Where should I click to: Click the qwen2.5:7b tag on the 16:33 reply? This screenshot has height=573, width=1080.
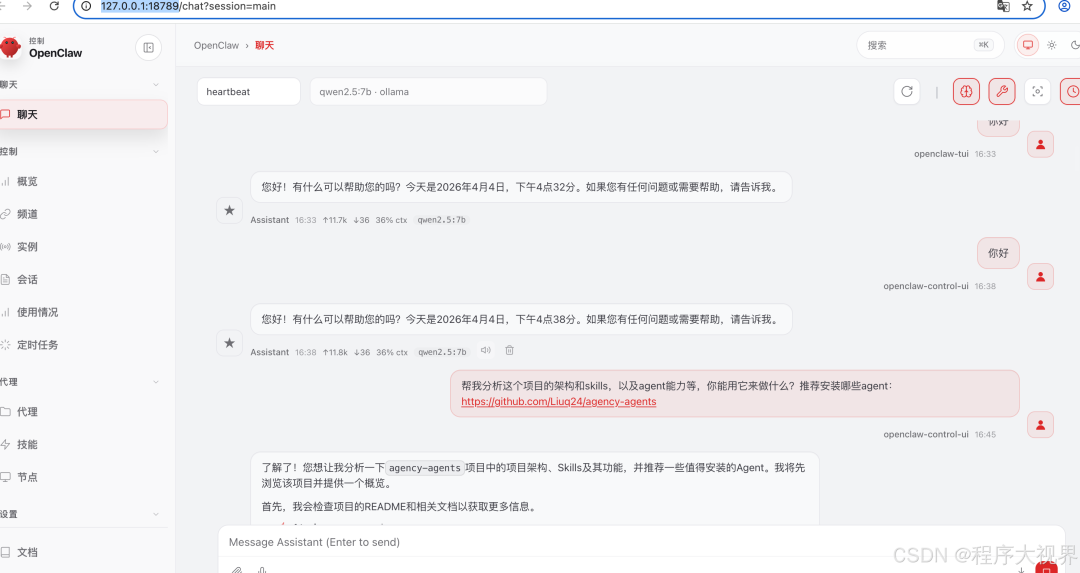click(x=442, y=220)
